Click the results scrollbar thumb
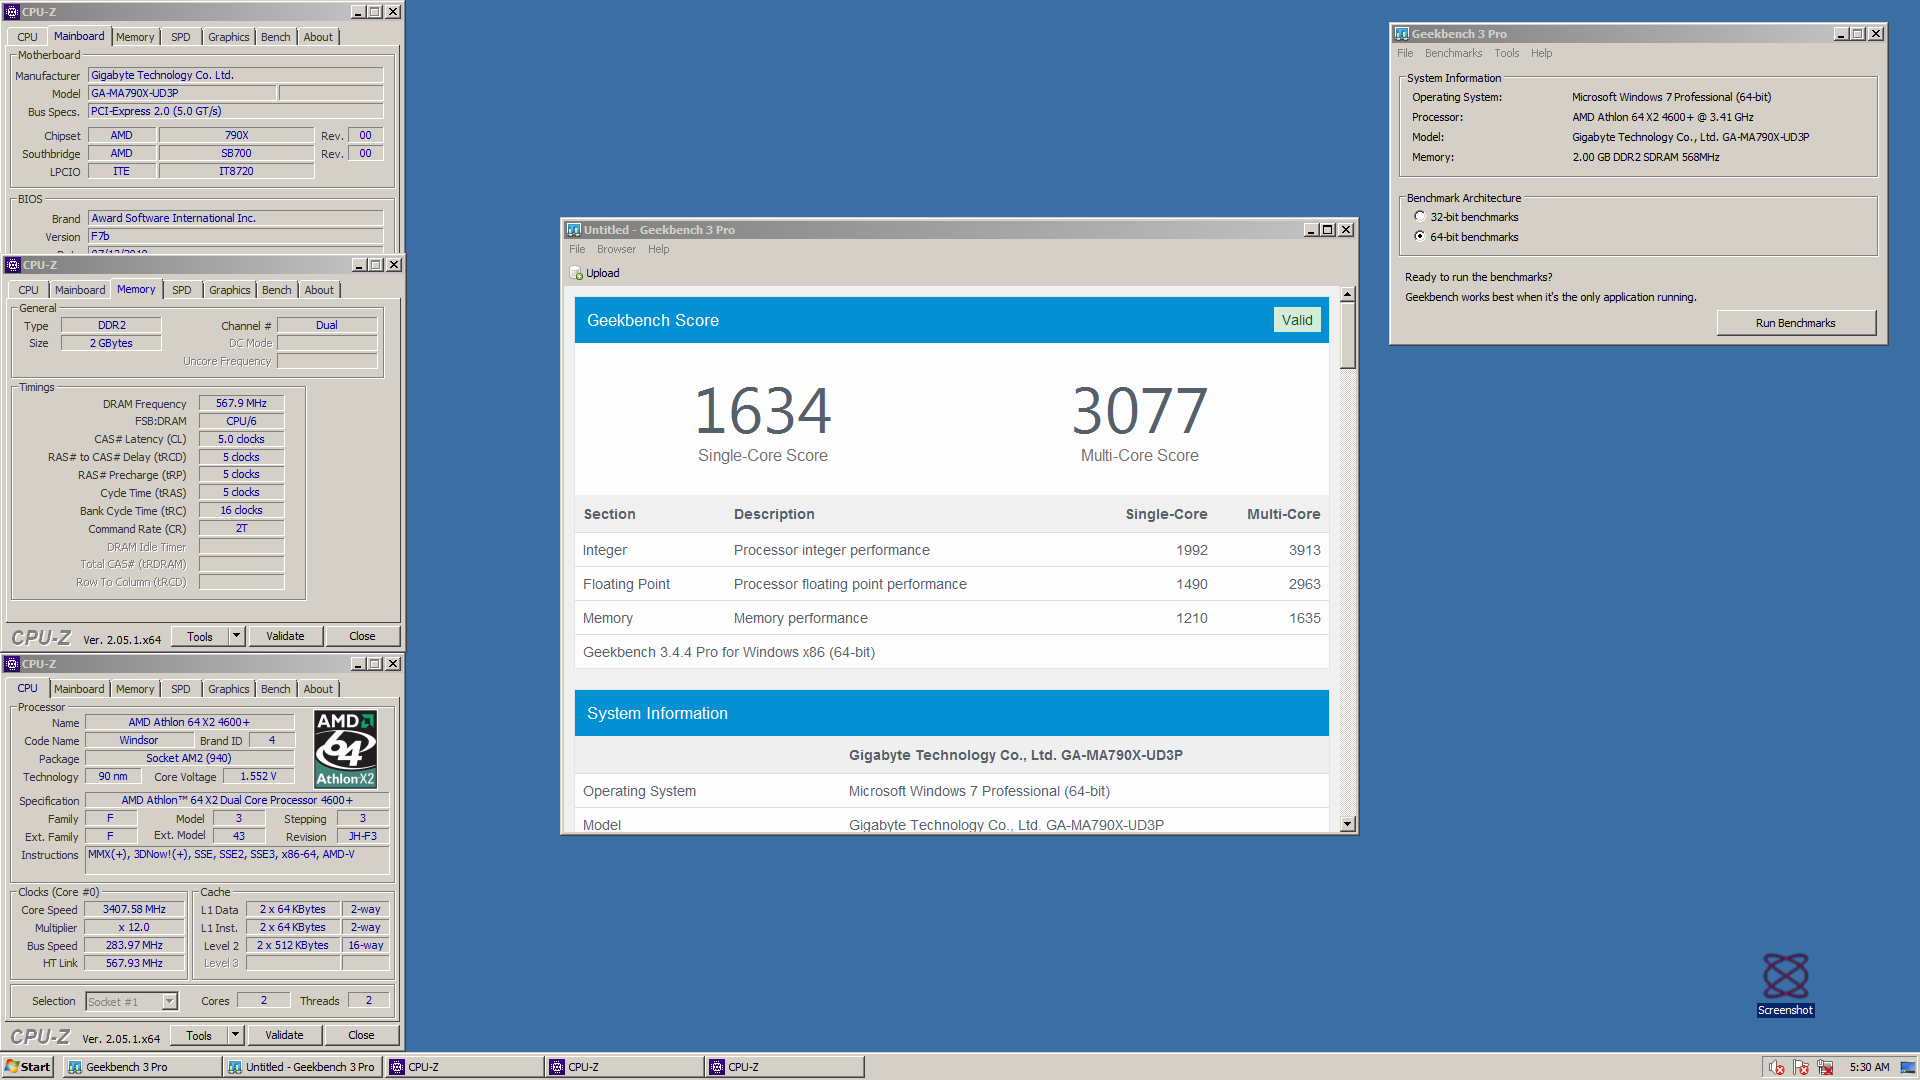 (x=1347, y=335)
